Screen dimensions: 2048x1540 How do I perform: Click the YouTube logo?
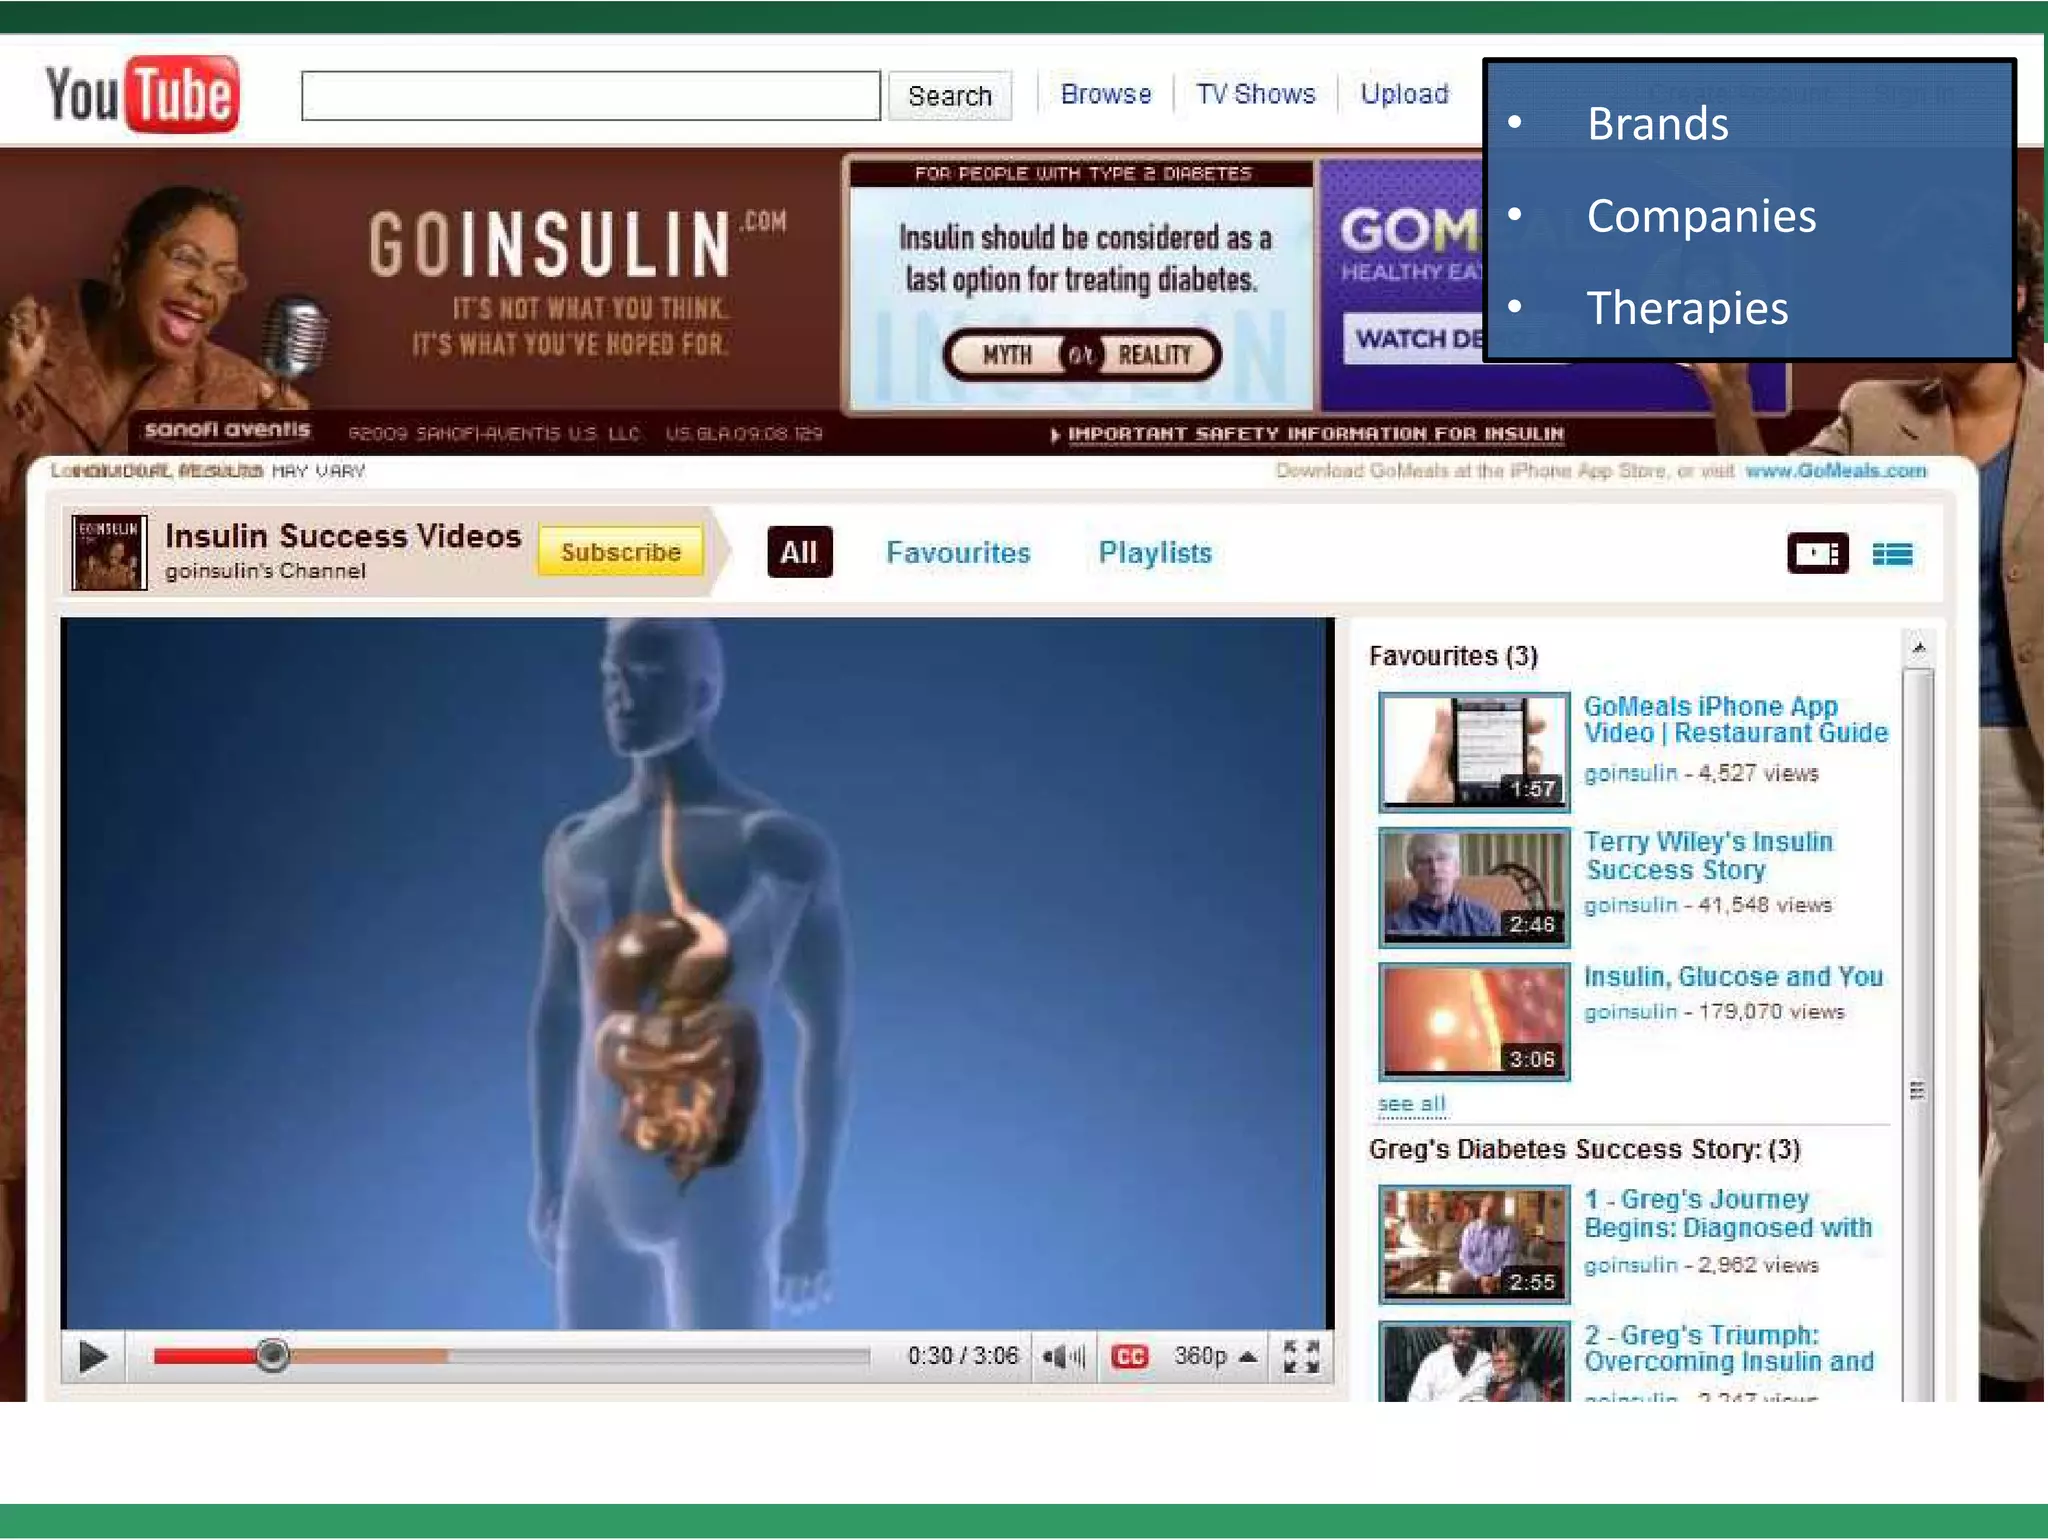142,95
